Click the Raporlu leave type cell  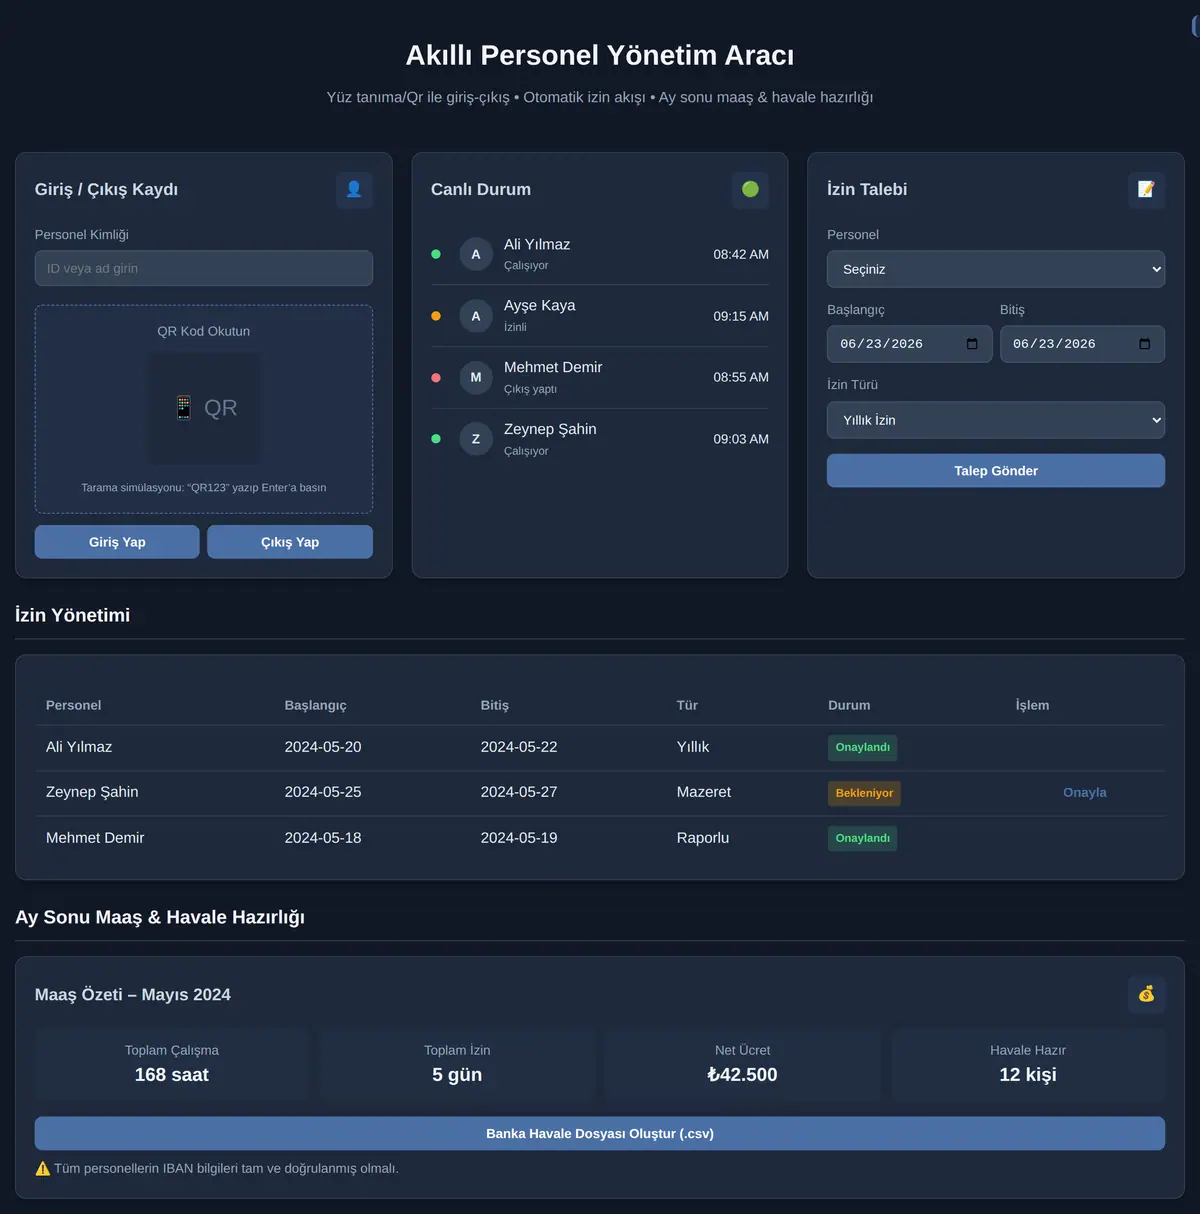point(703,838)
